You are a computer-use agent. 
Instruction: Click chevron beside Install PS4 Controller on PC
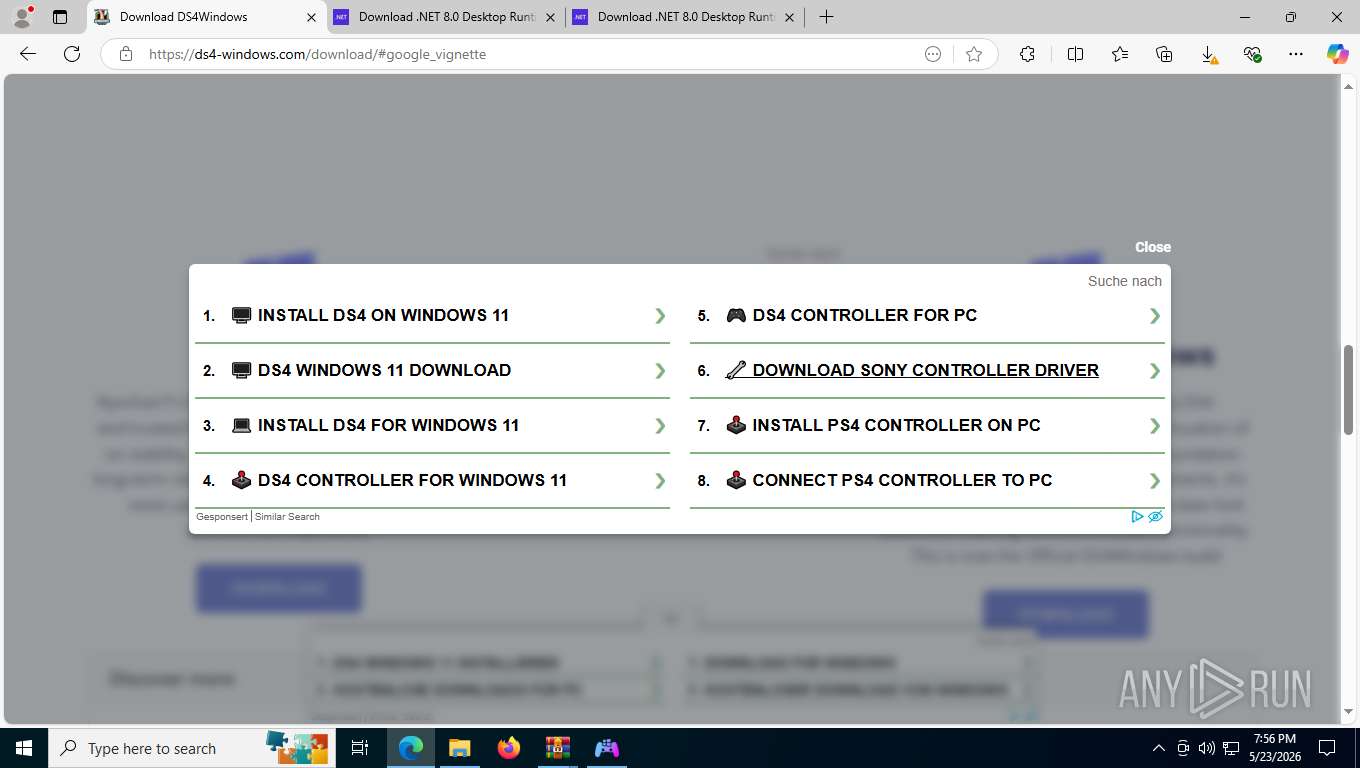coord(1155,426)
